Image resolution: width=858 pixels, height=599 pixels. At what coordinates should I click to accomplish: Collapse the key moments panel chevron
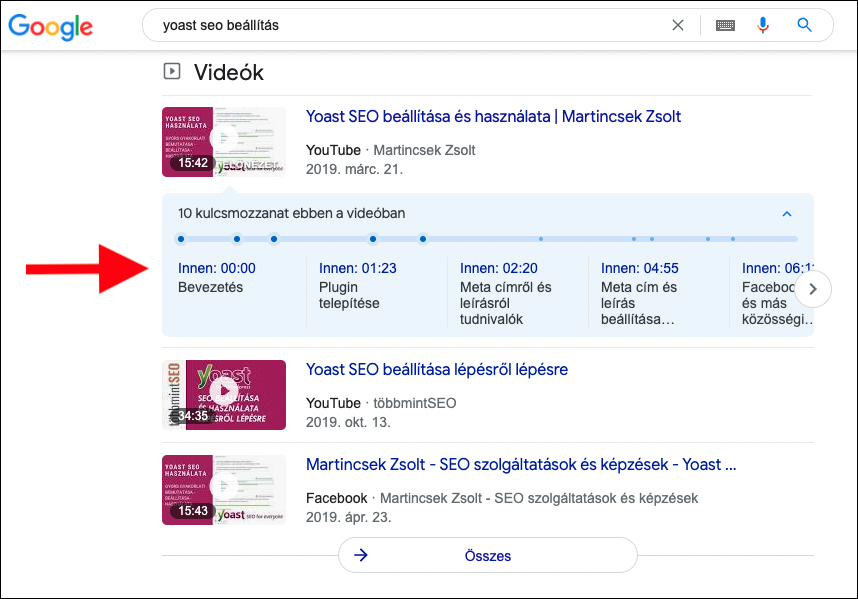pos(787,214)
